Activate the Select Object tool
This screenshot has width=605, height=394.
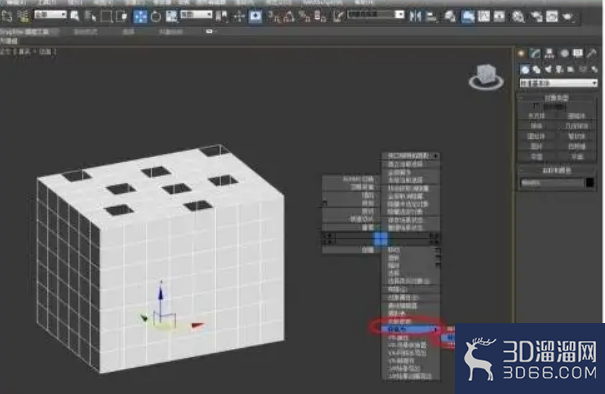75,16
